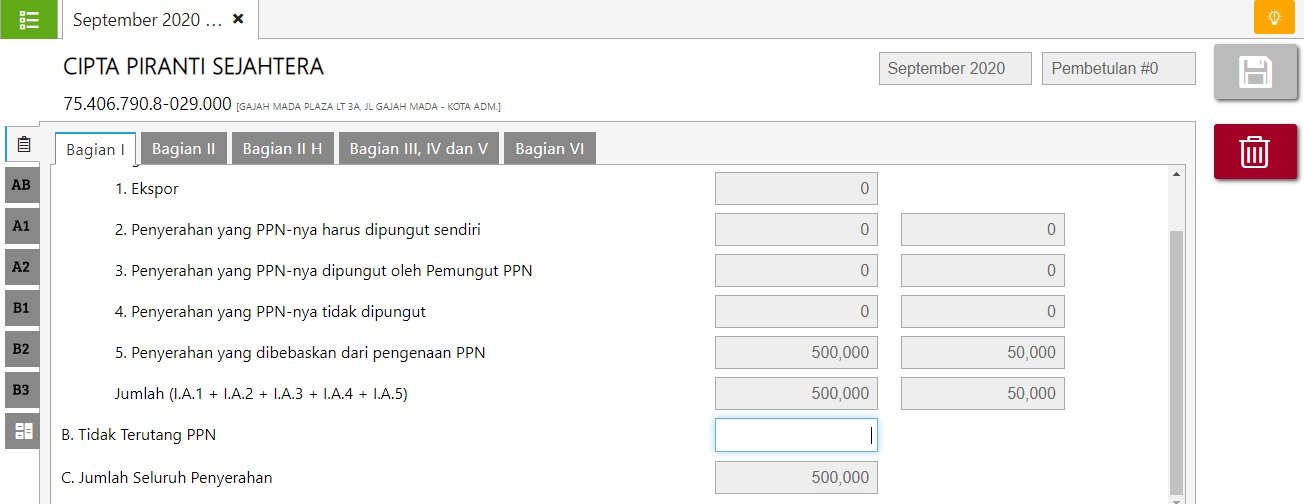The height and width of the screenshot is (504, 1304).
Task: Open the A1 attachment in sidebar
Action: point(21,226)
